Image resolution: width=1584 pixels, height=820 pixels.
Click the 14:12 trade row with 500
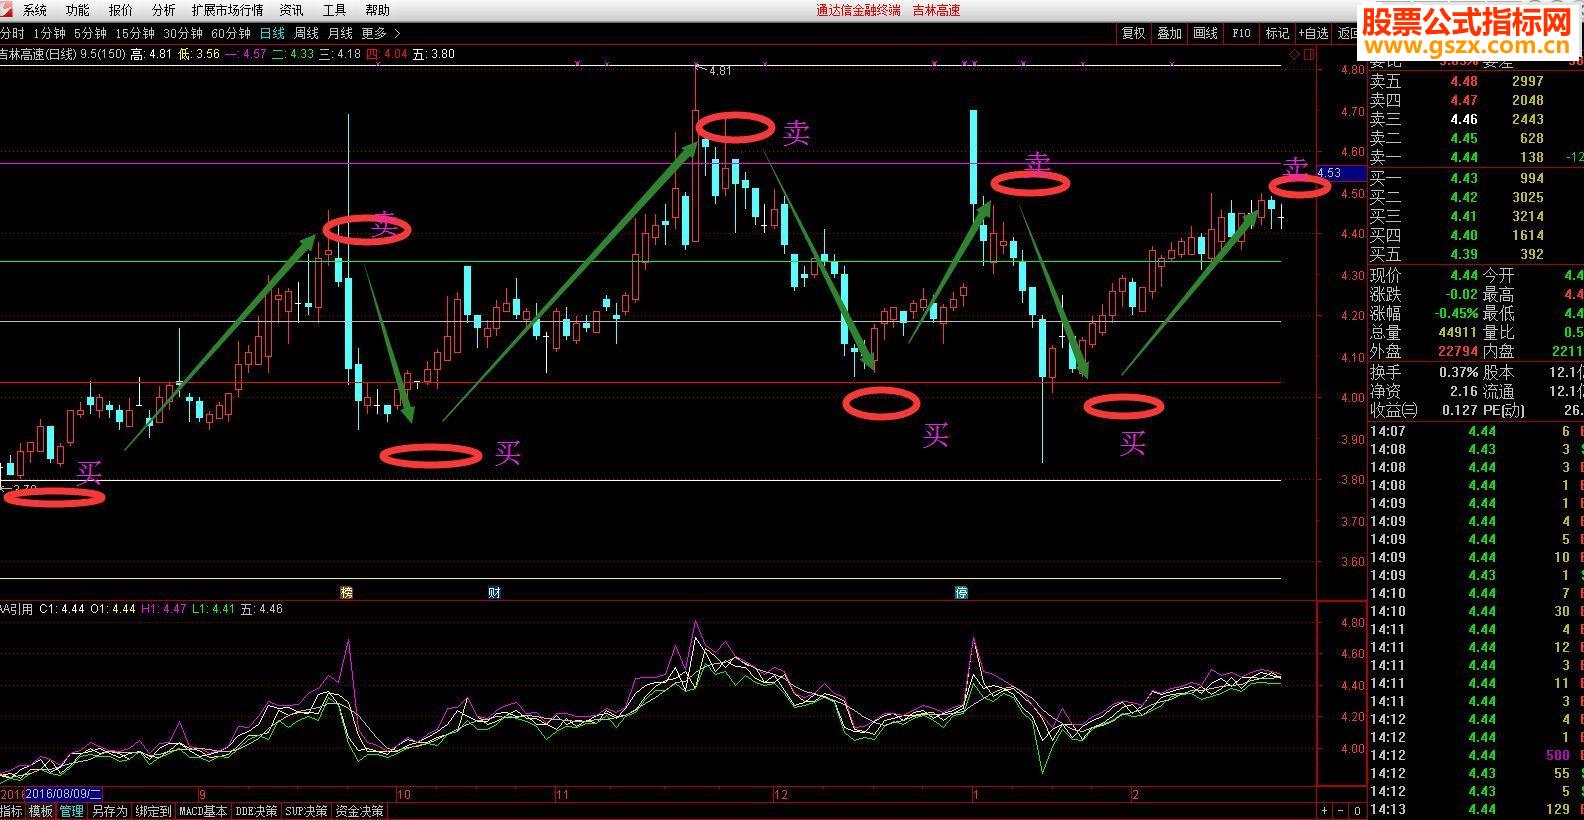[x=1476, y=755]
